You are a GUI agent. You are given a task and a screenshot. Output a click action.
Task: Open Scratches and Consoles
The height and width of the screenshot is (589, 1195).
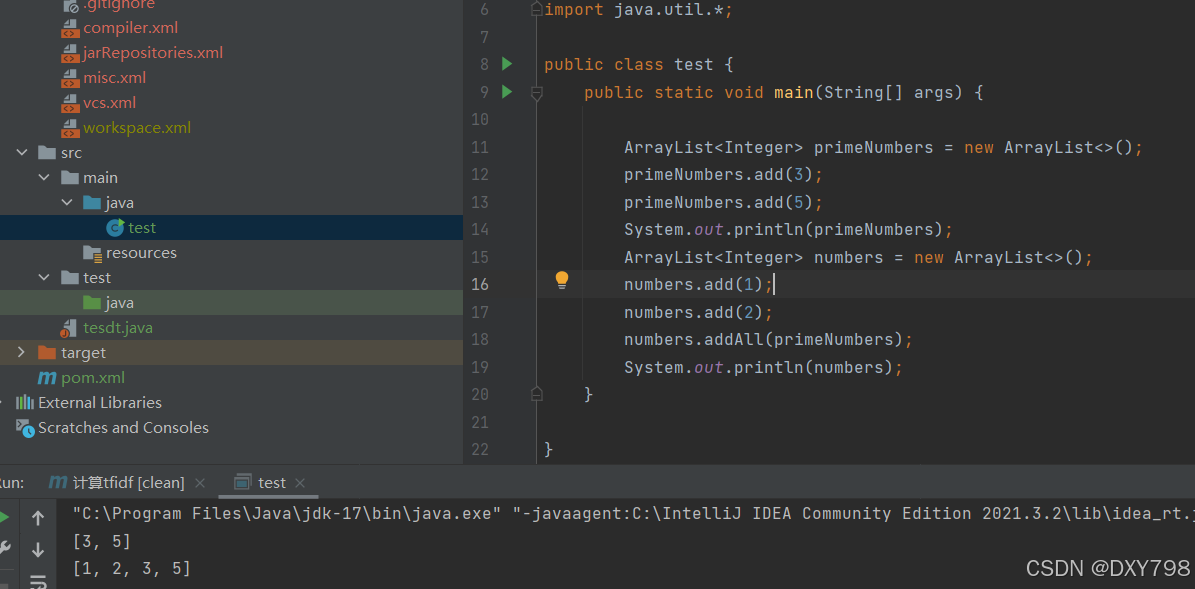pyautogui.click(x=122, y=427)
